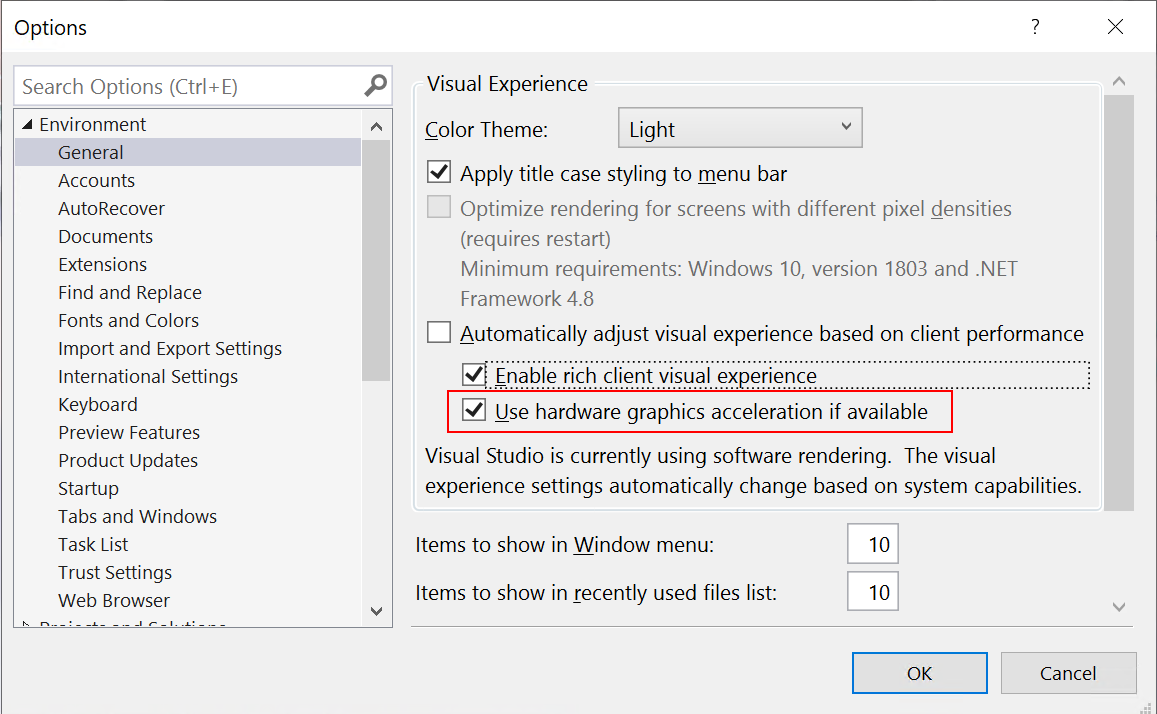Open Task List options

point(93,545)
